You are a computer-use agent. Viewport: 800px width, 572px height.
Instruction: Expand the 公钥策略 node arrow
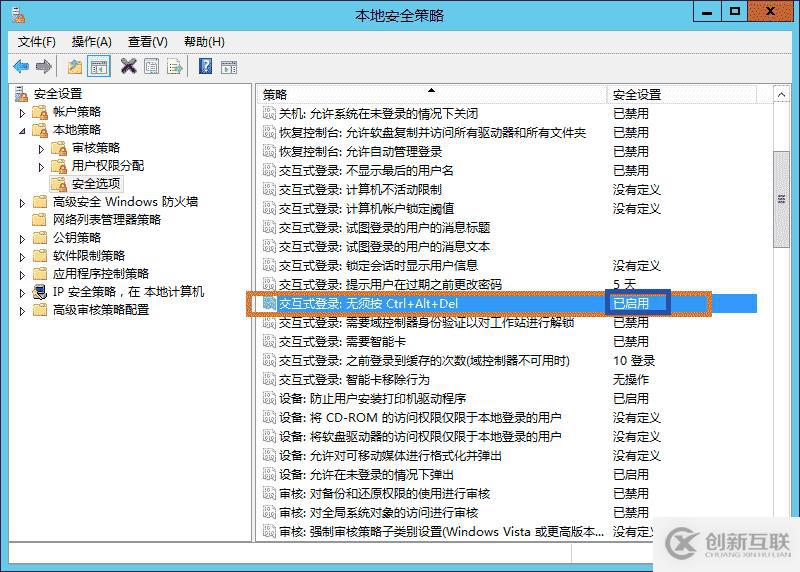22,239
